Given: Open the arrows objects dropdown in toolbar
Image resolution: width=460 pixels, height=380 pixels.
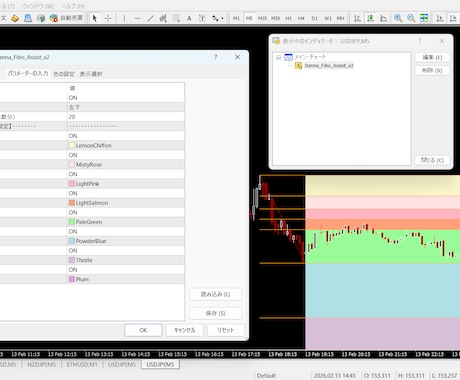Looking at the screenshot, I should coord(218,18).
